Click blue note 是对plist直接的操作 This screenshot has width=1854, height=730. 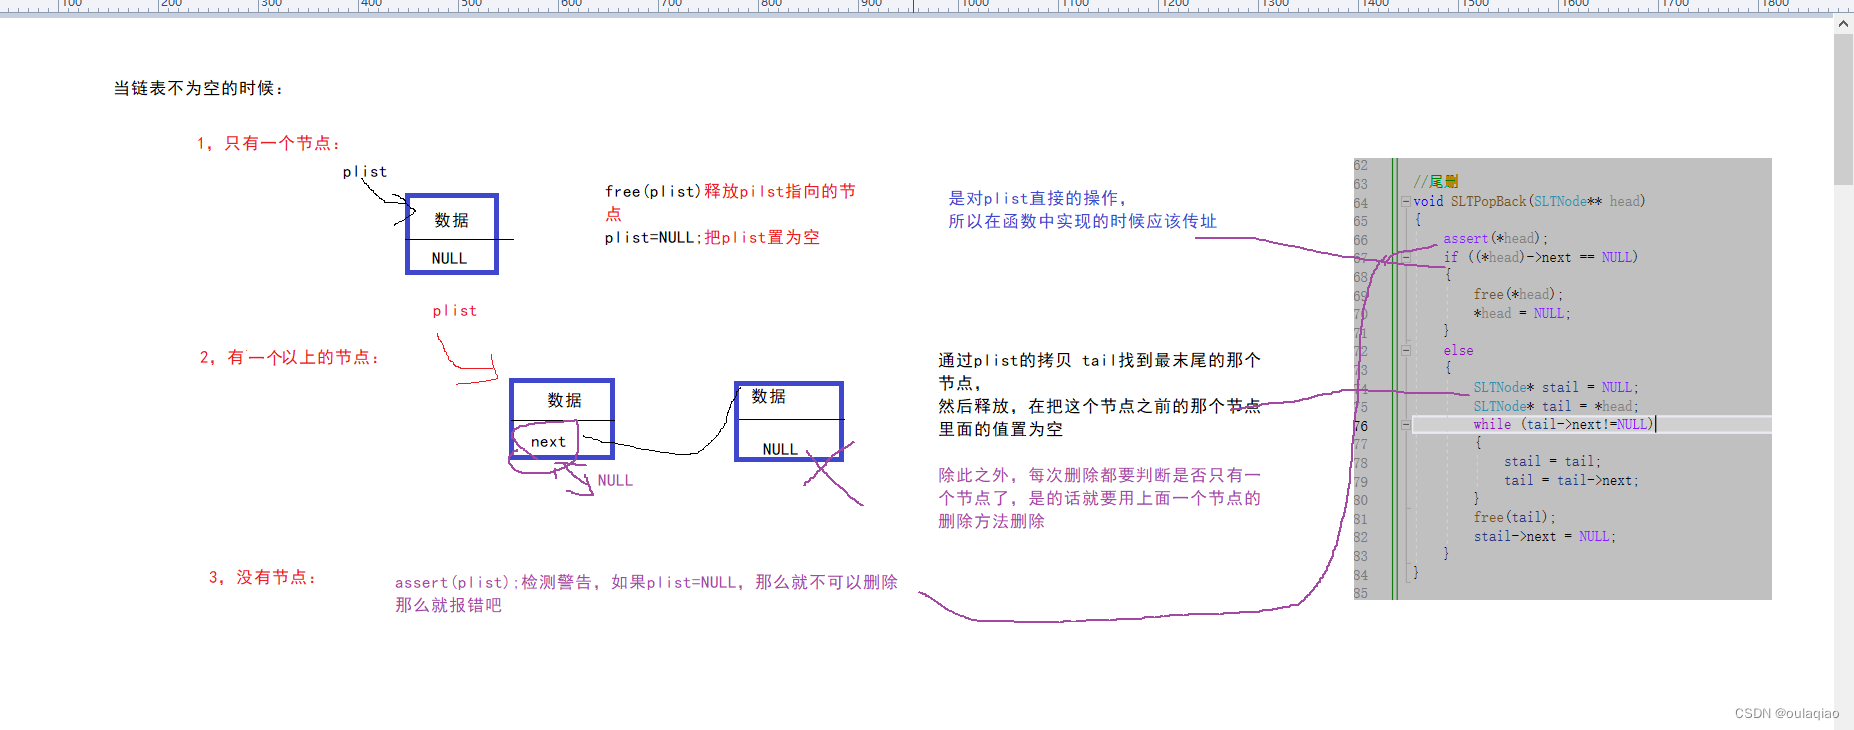point(1037,198)
